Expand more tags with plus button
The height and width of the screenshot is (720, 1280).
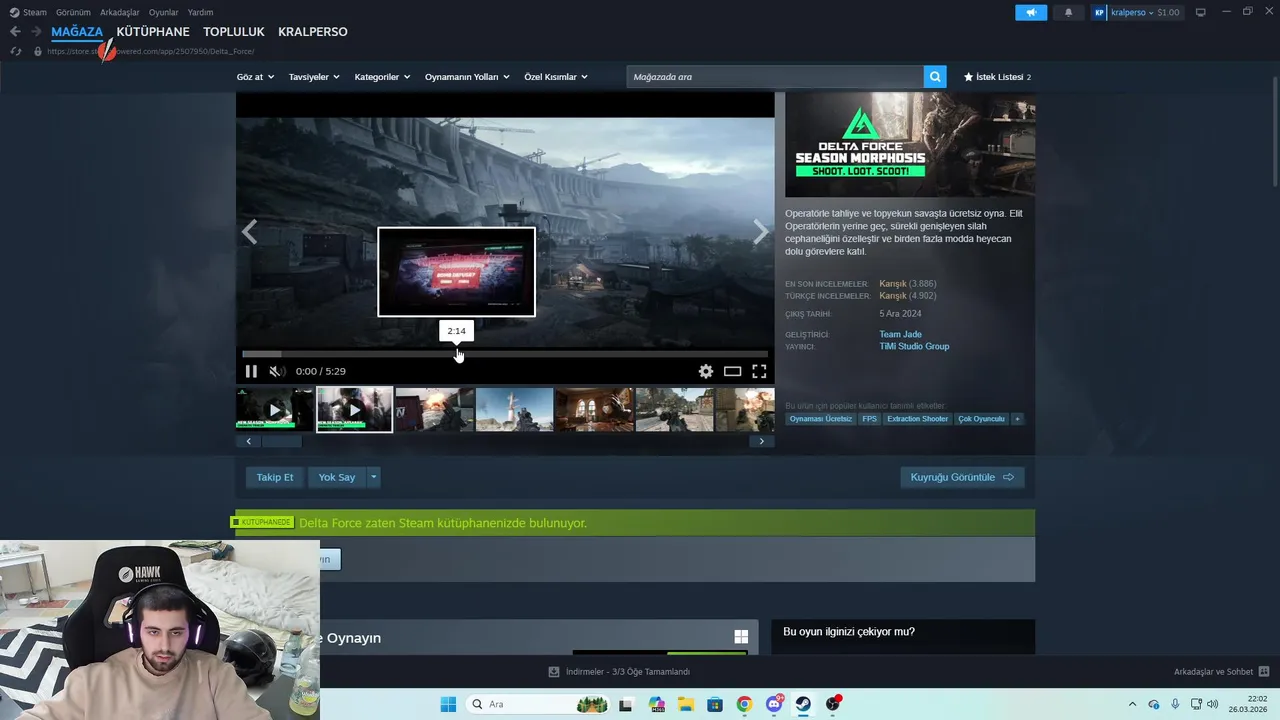1017,419
